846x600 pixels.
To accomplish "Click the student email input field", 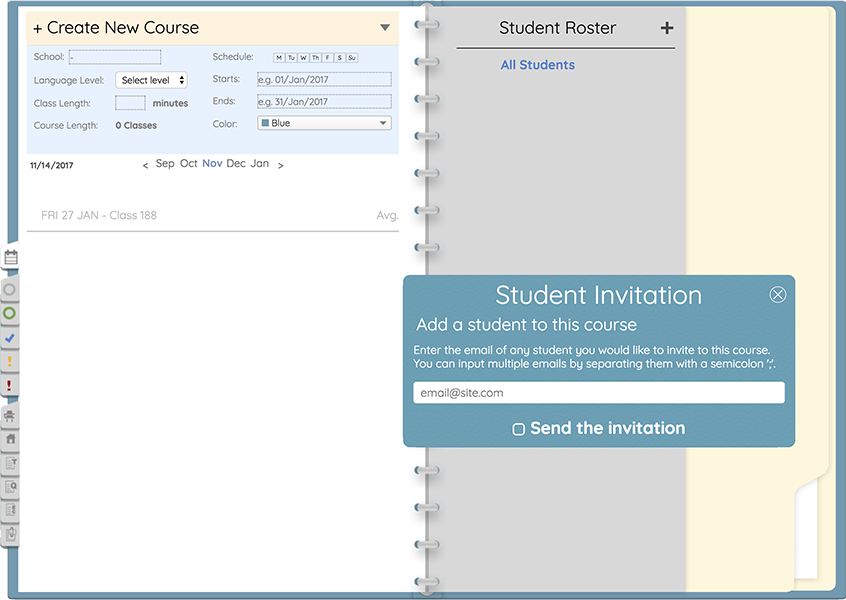I will (599, 393).
